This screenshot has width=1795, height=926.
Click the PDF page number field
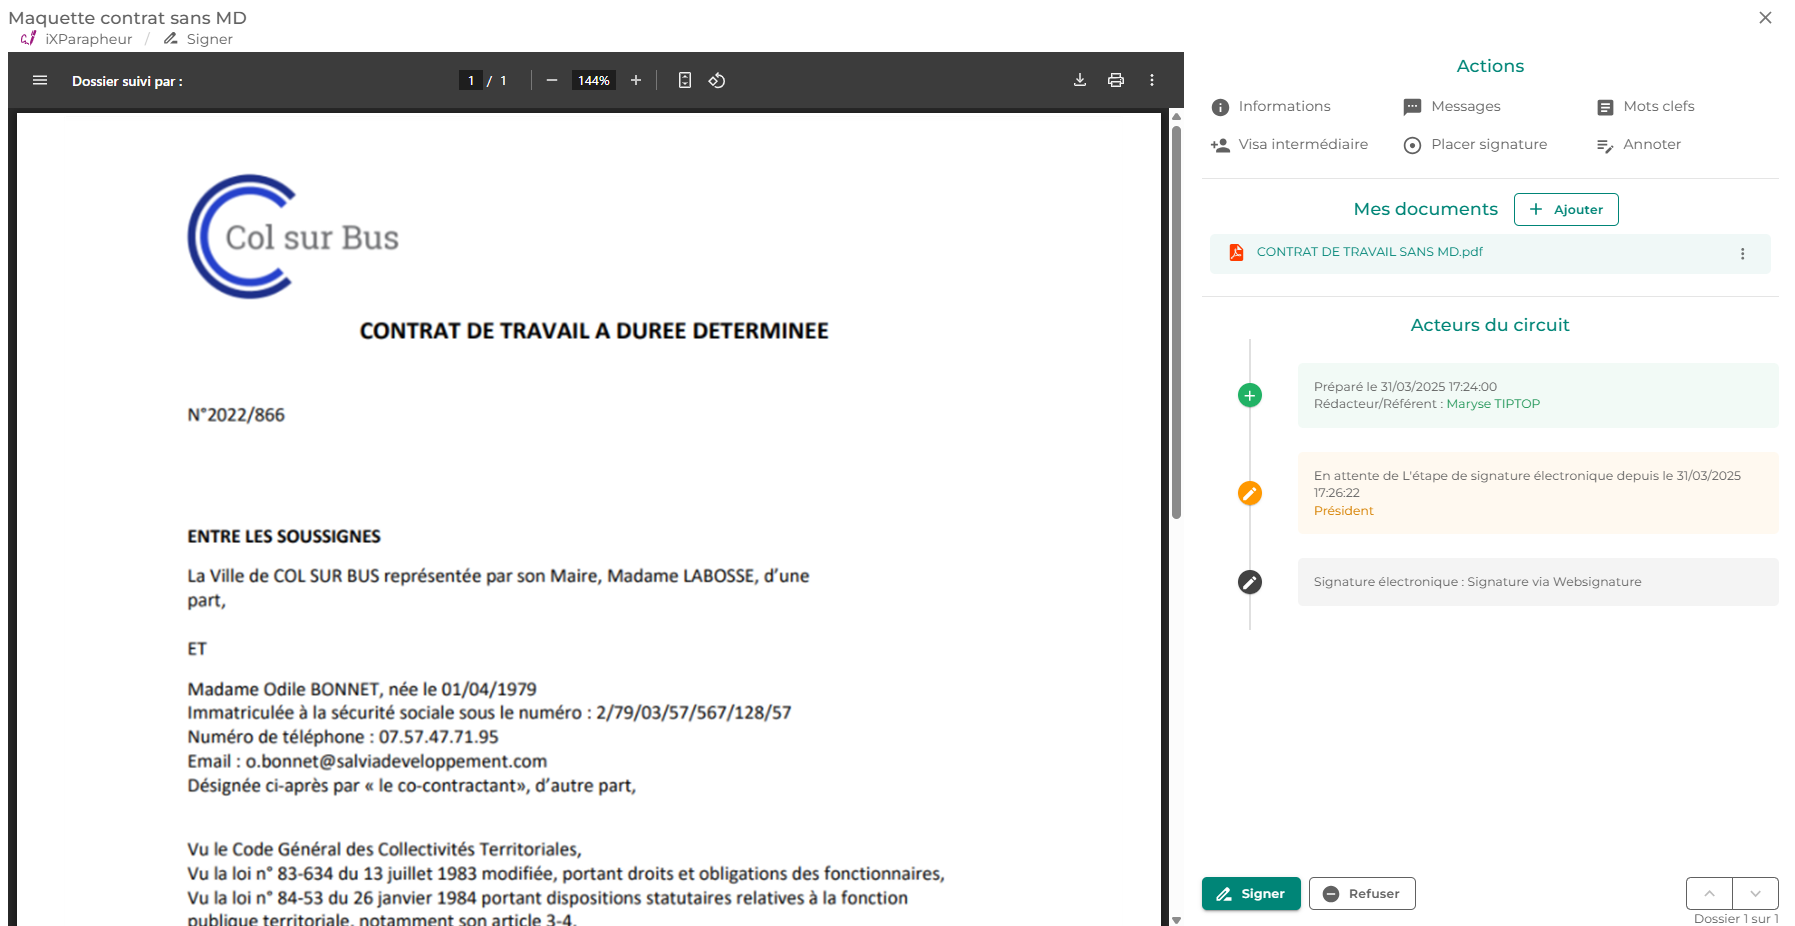coord(471,80)
